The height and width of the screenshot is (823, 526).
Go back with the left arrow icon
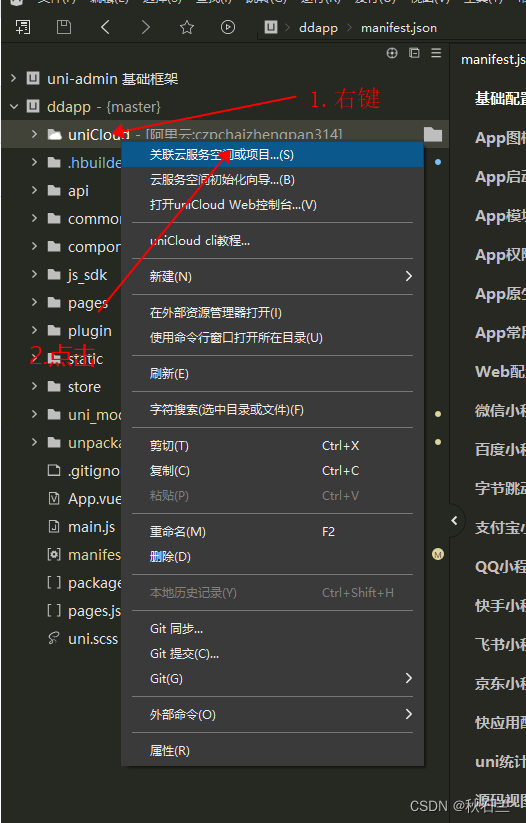click(105, 27)
